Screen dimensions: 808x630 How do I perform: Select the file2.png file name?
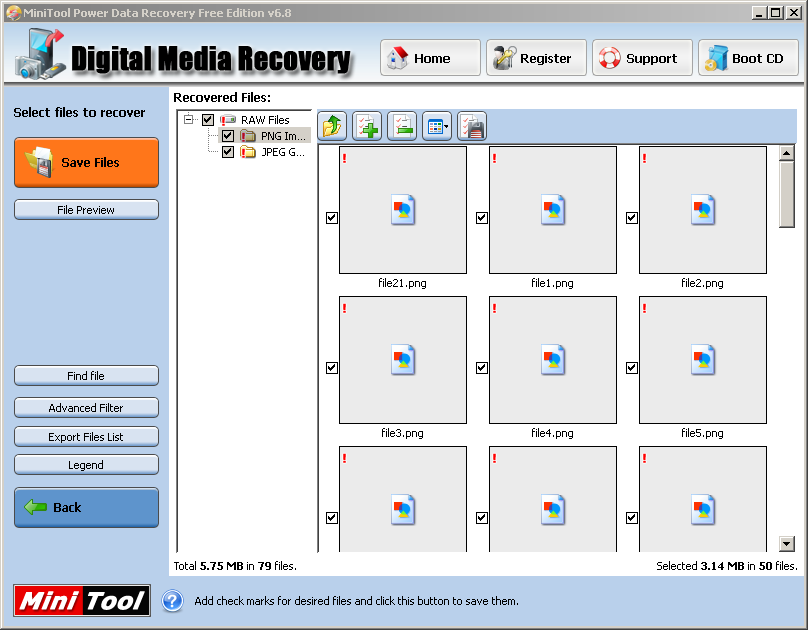pos(702,283)
